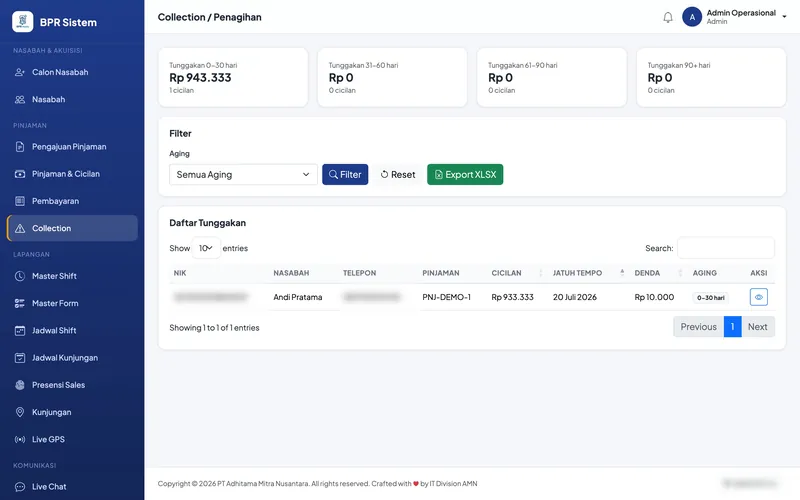The image size is (800, 500).
Task: Open Master Form menu item
Action: coord(72,304)
